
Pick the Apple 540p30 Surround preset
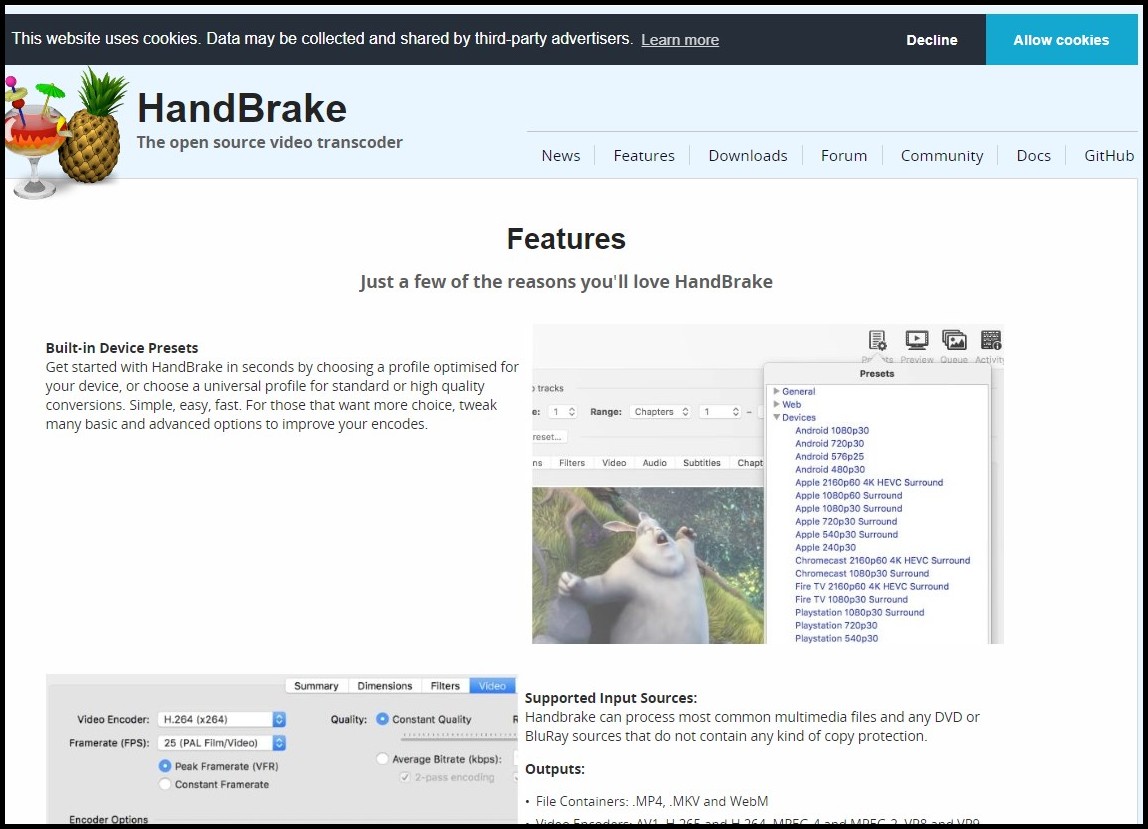point(846,535)
